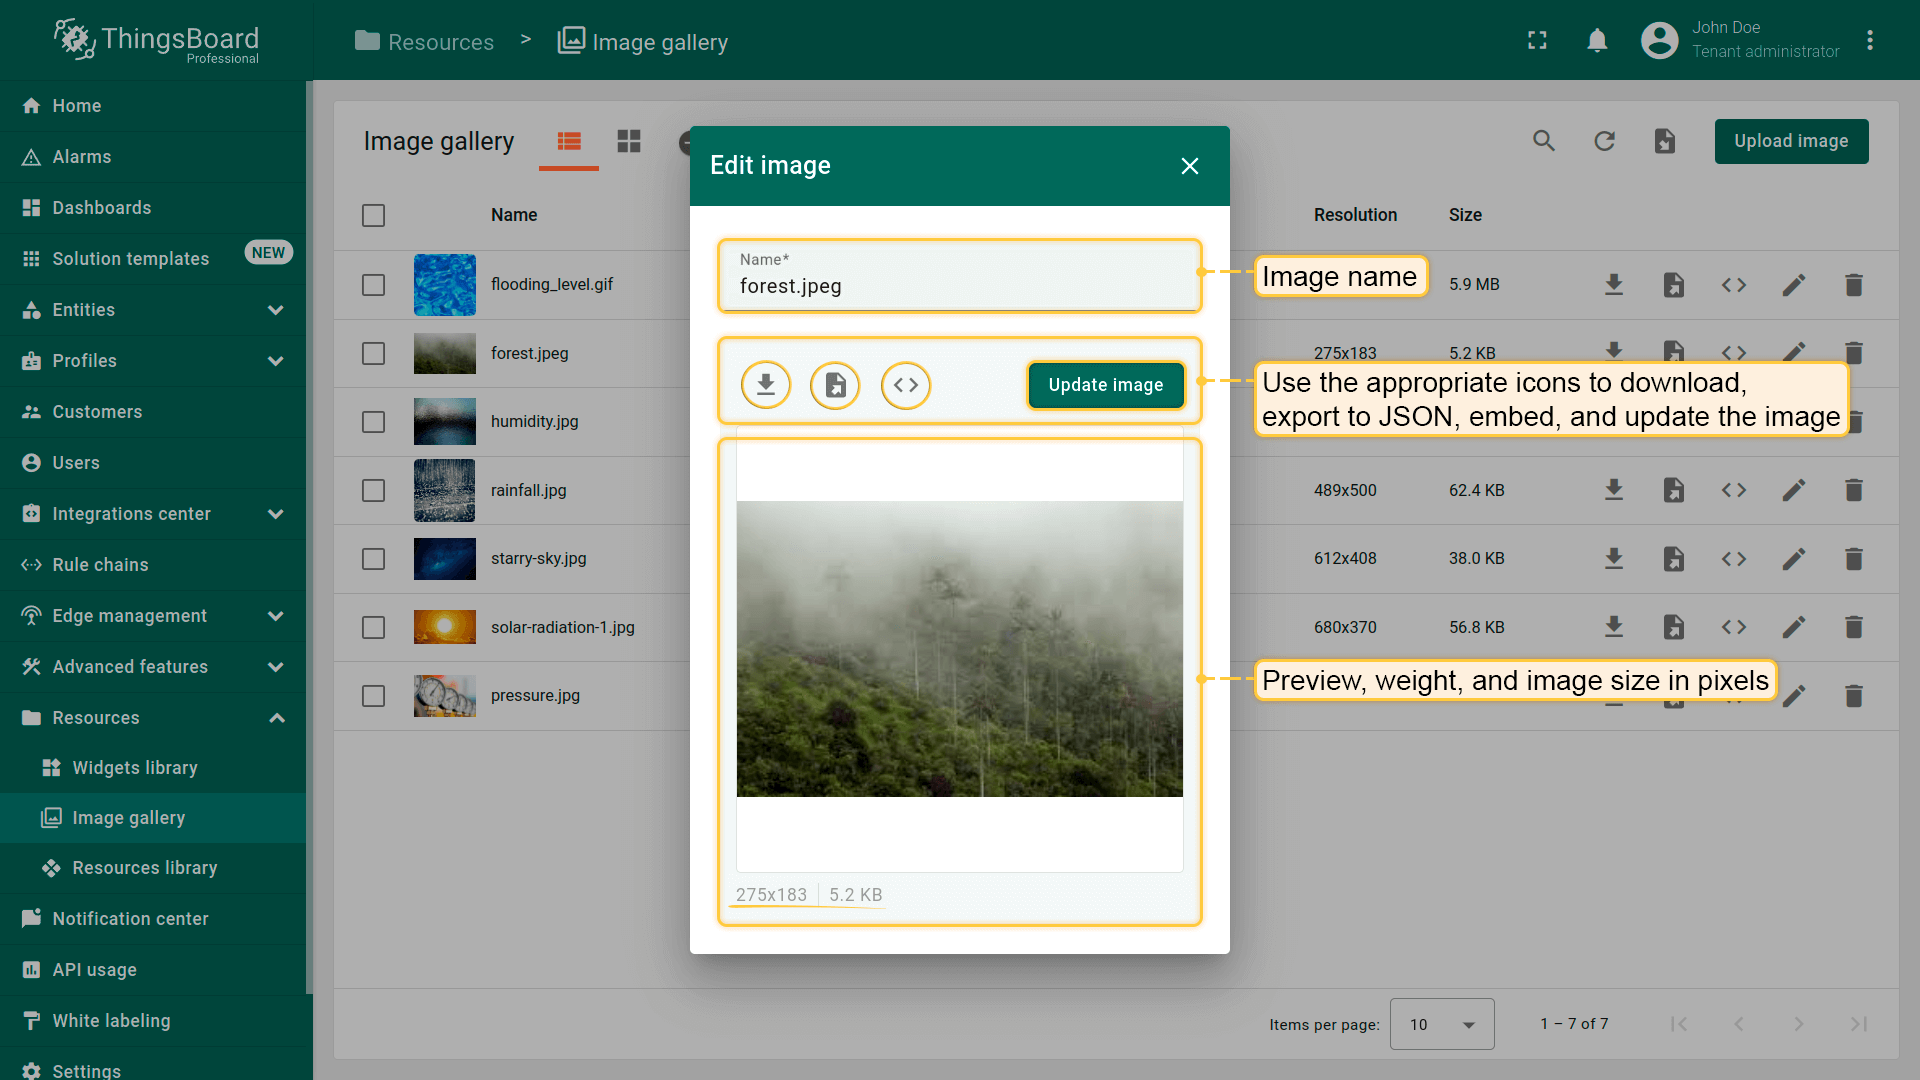Go to Rule chains page
Screen dimensions: 1920x1080
[100, 565]
